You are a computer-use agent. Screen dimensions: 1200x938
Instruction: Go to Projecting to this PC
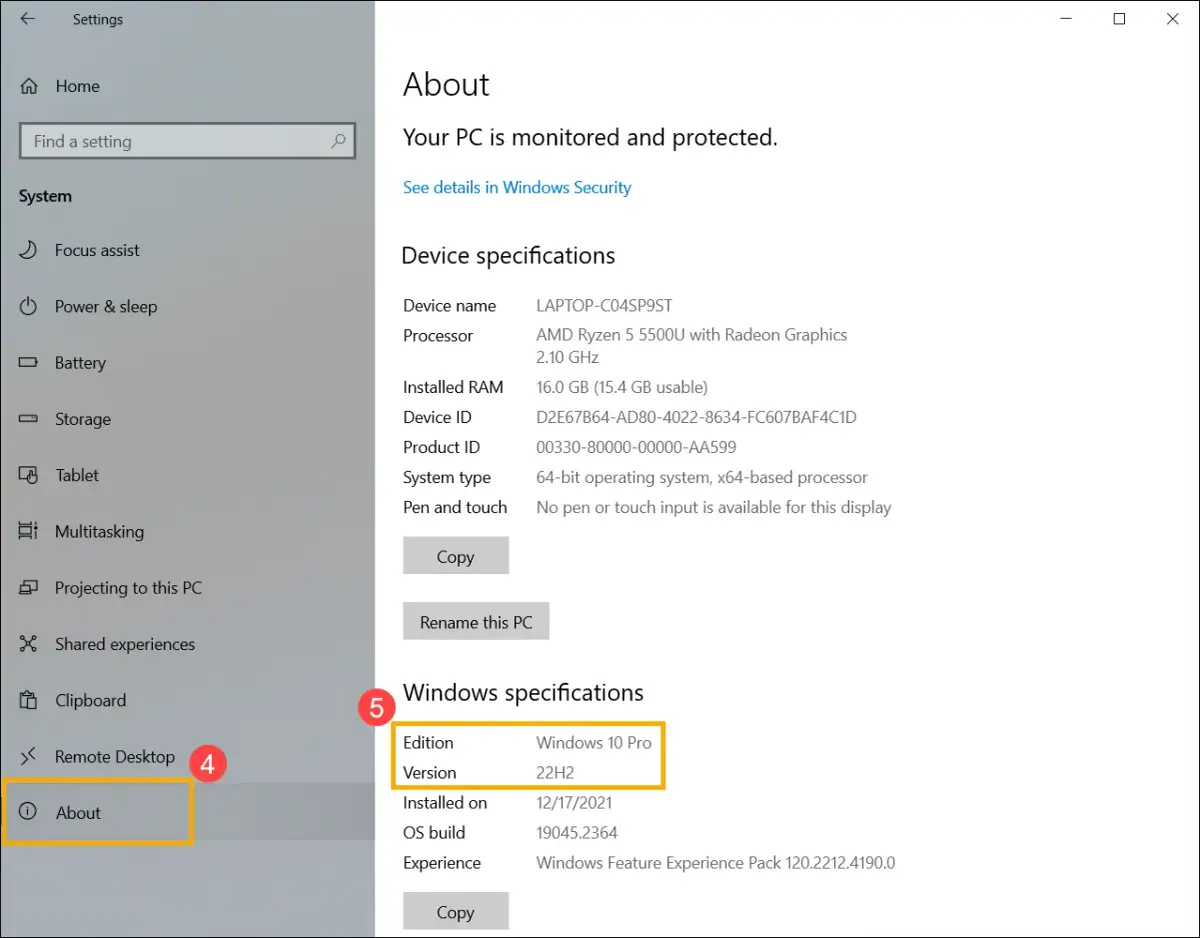127,588
